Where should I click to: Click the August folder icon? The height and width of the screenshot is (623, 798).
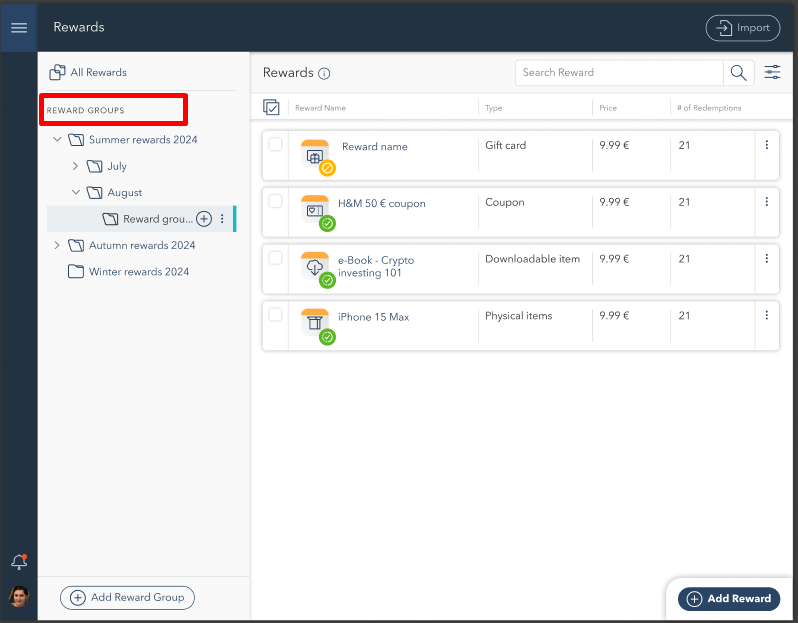pos(94,192)
